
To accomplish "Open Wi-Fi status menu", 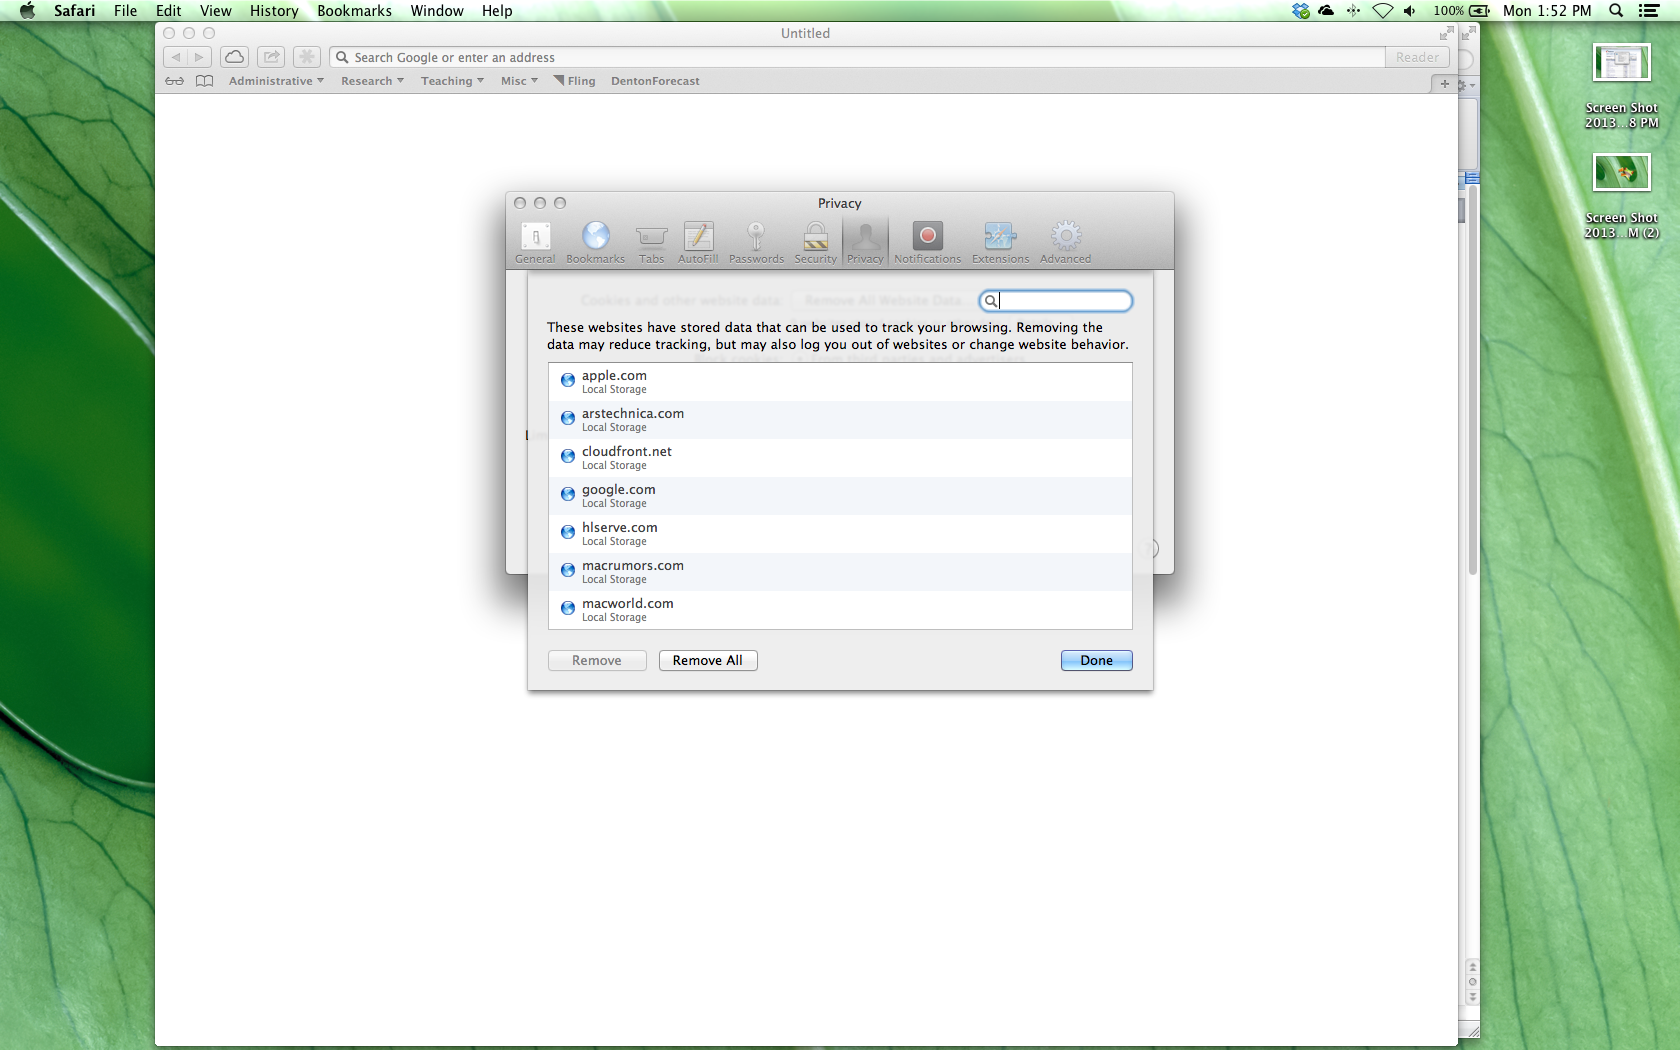I will click(x=1382, y=11).
